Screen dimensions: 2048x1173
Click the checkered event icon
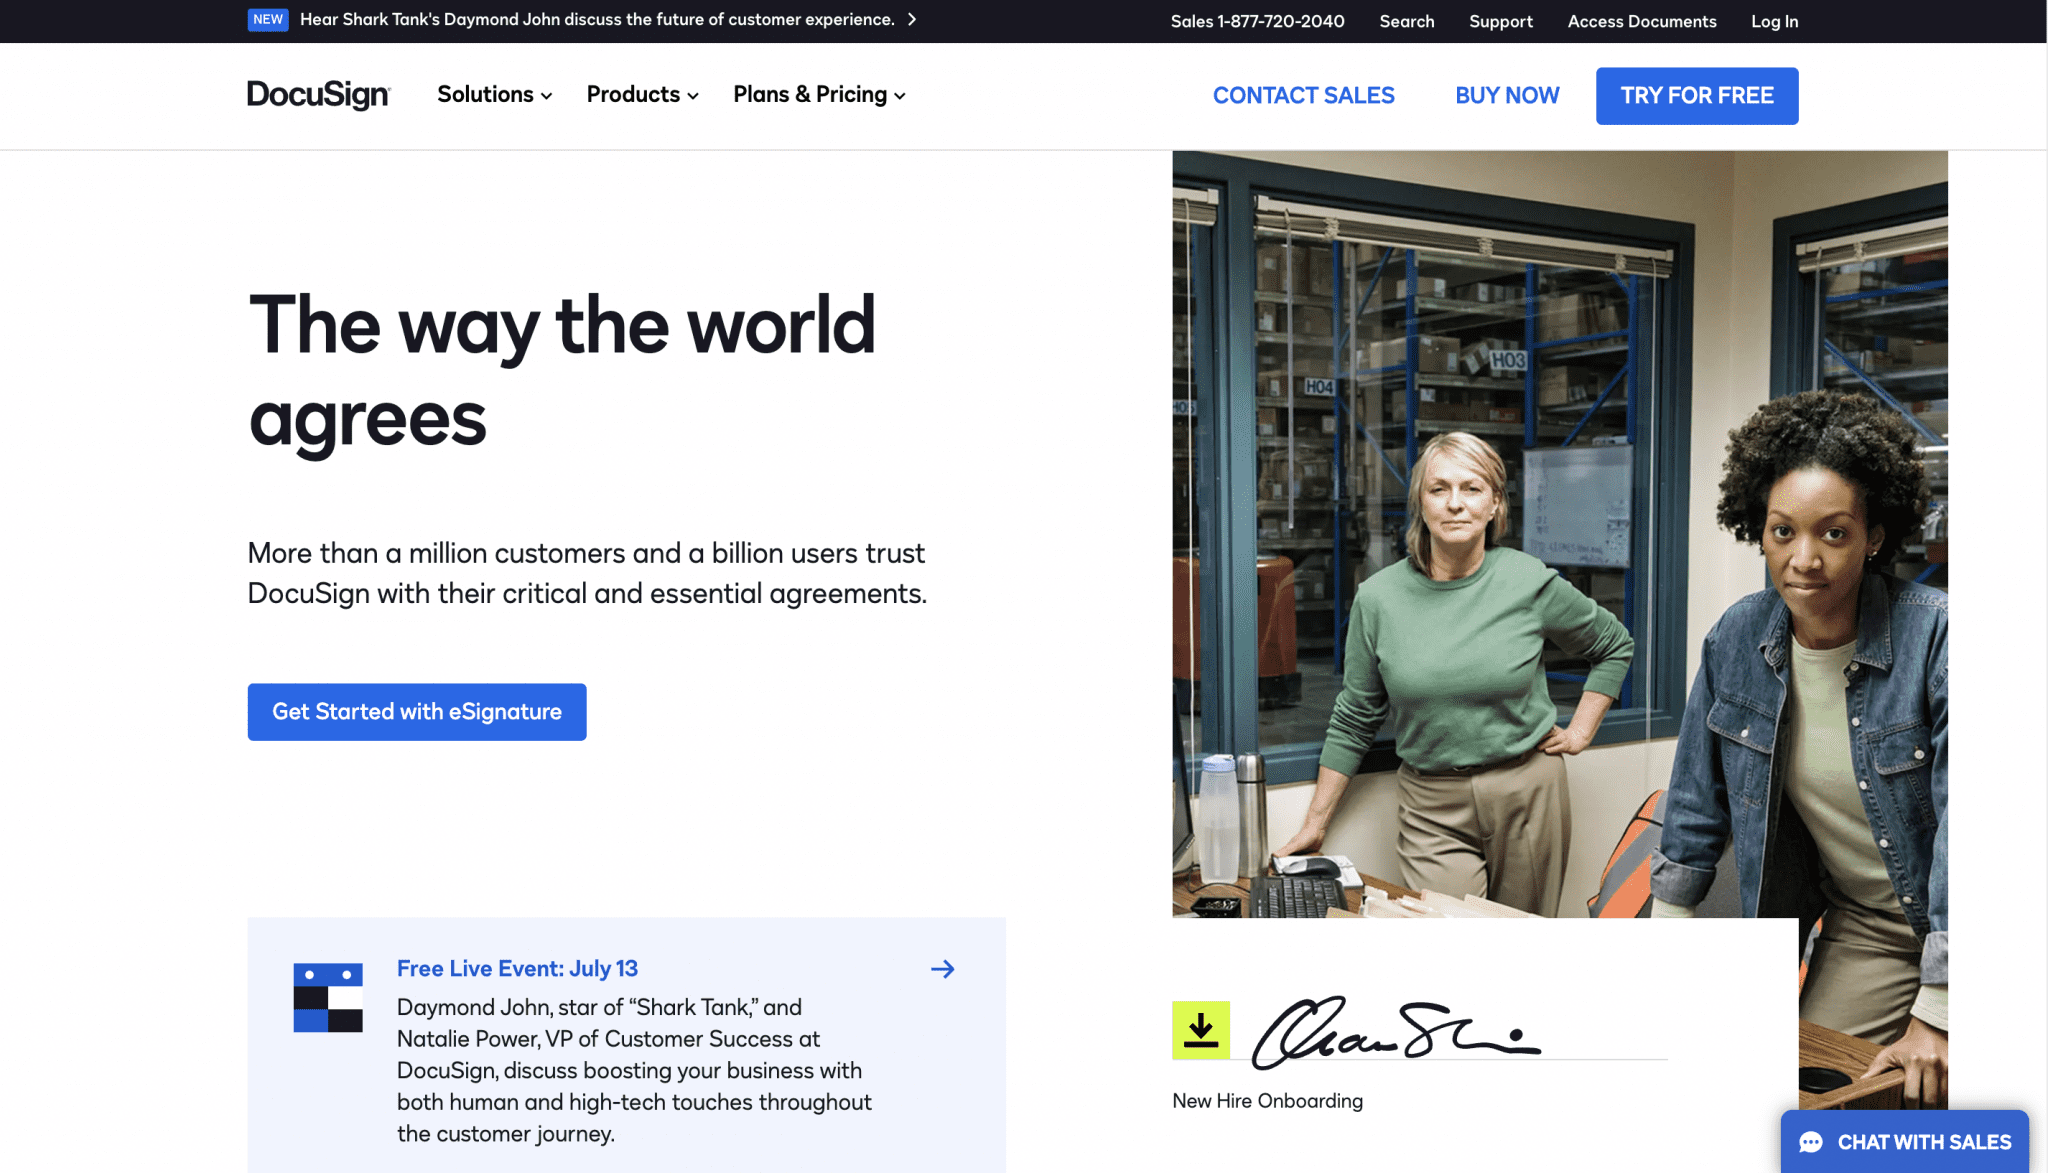[328, 997]
